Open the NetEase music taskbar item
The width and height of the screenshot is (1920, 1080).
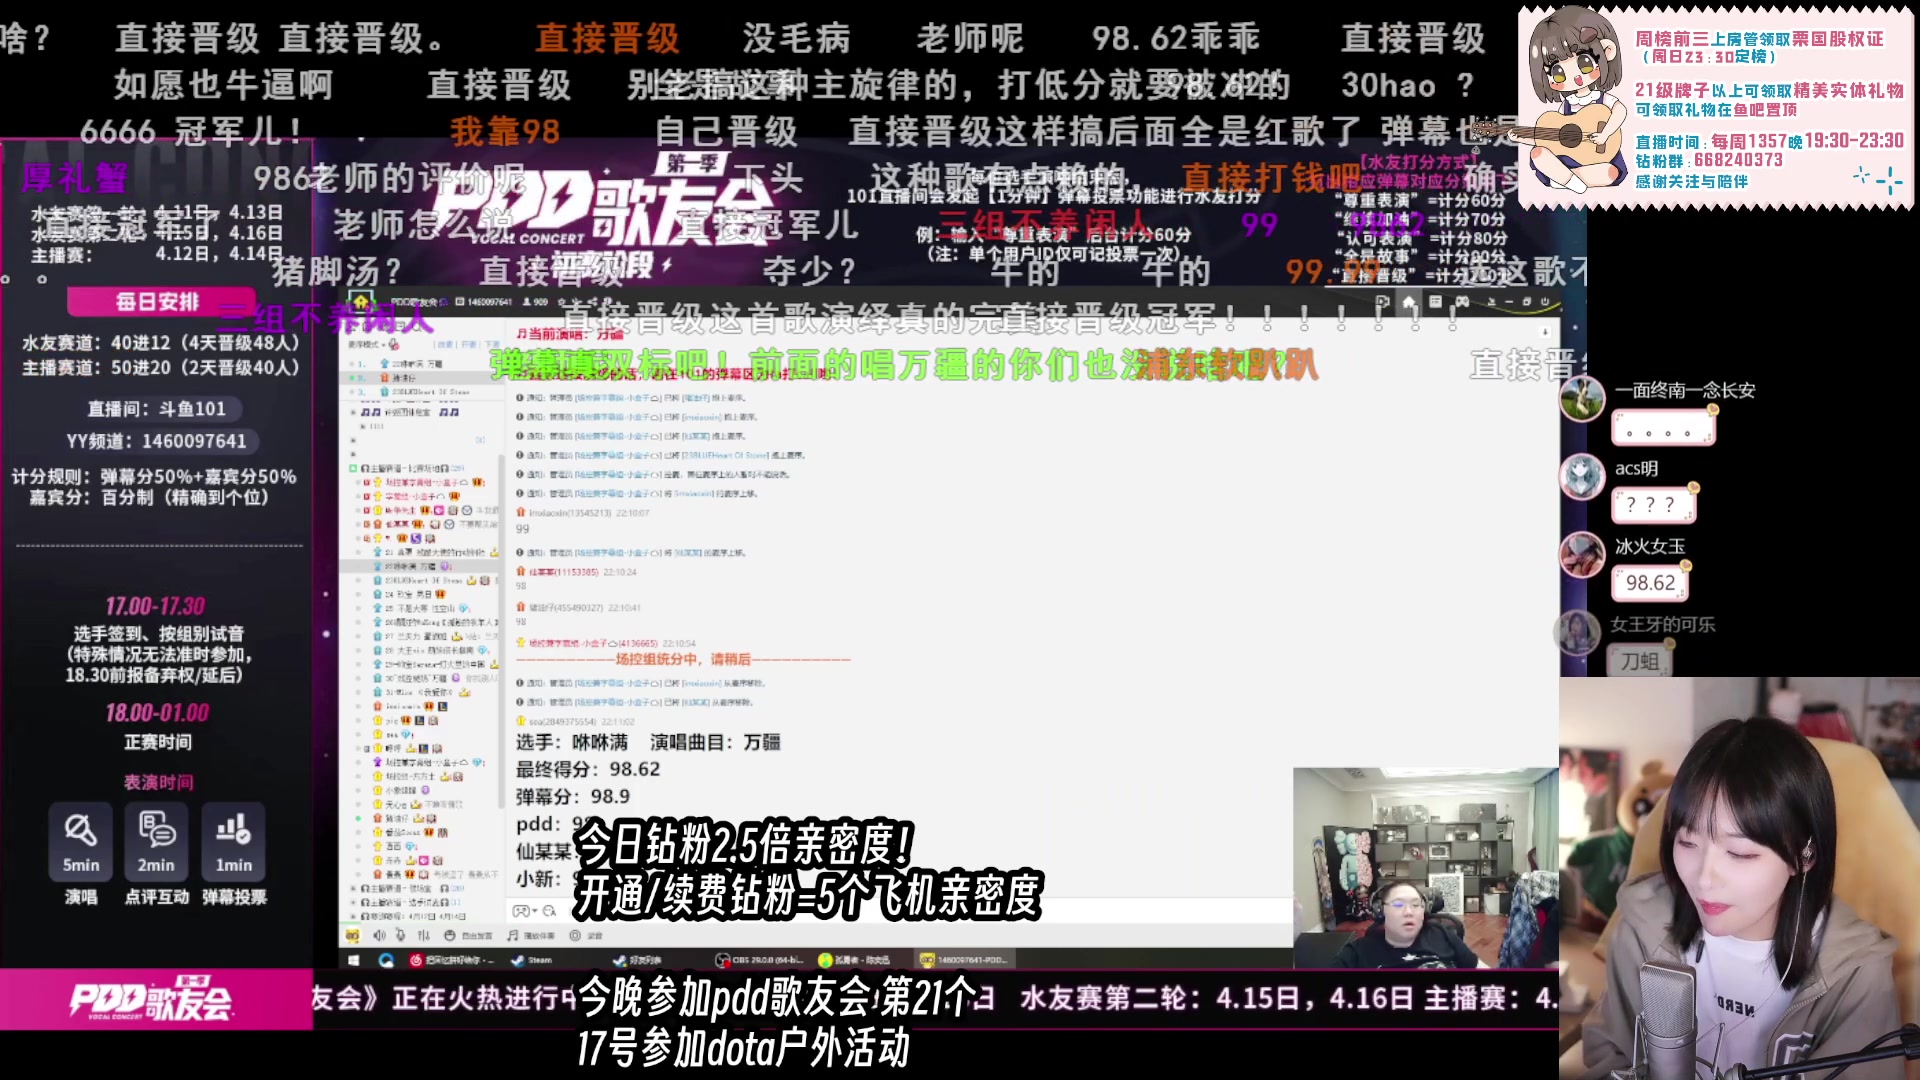tap(452, 960)
